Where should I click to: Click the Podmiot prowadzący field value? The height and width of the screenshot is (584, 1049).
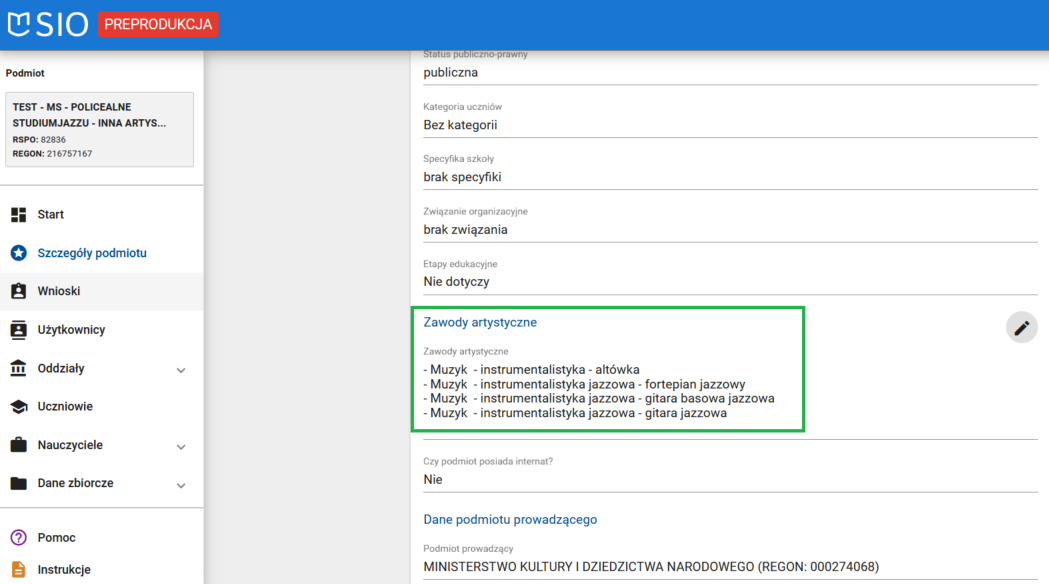(x=651, y=567)
